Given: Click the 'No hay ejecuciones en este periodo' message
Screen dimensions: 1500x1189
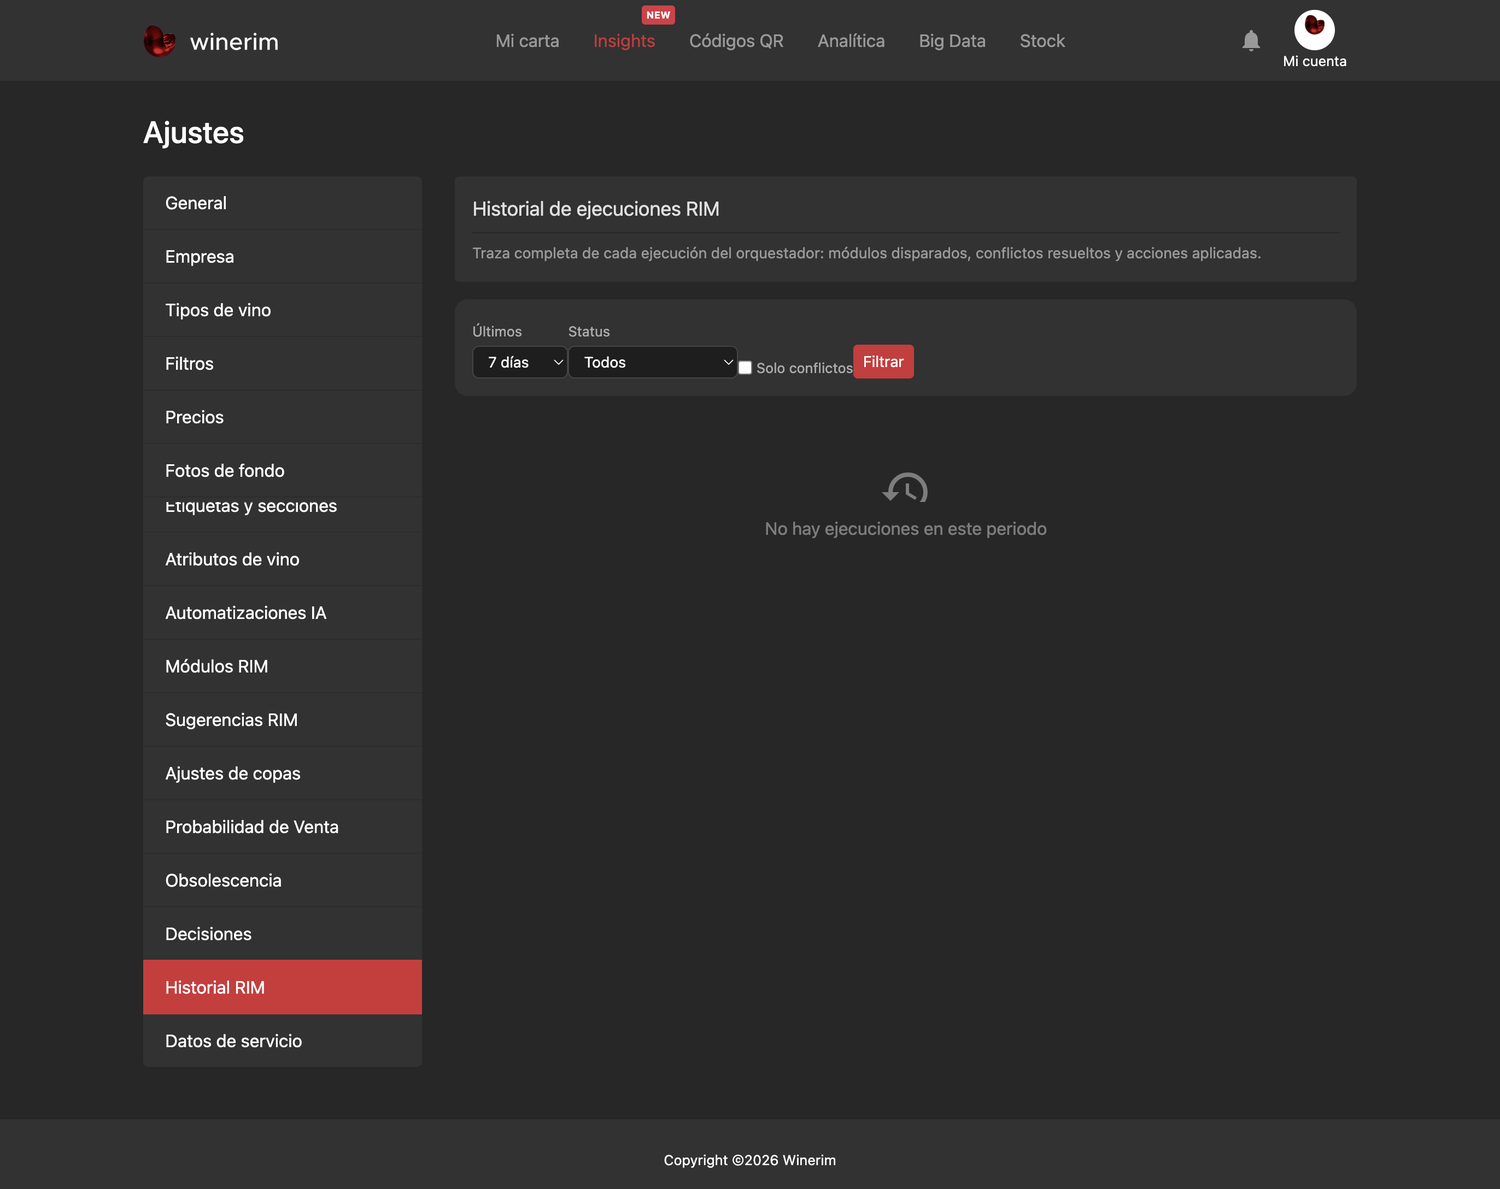Looking at the screenshot, I should [905, 529].
